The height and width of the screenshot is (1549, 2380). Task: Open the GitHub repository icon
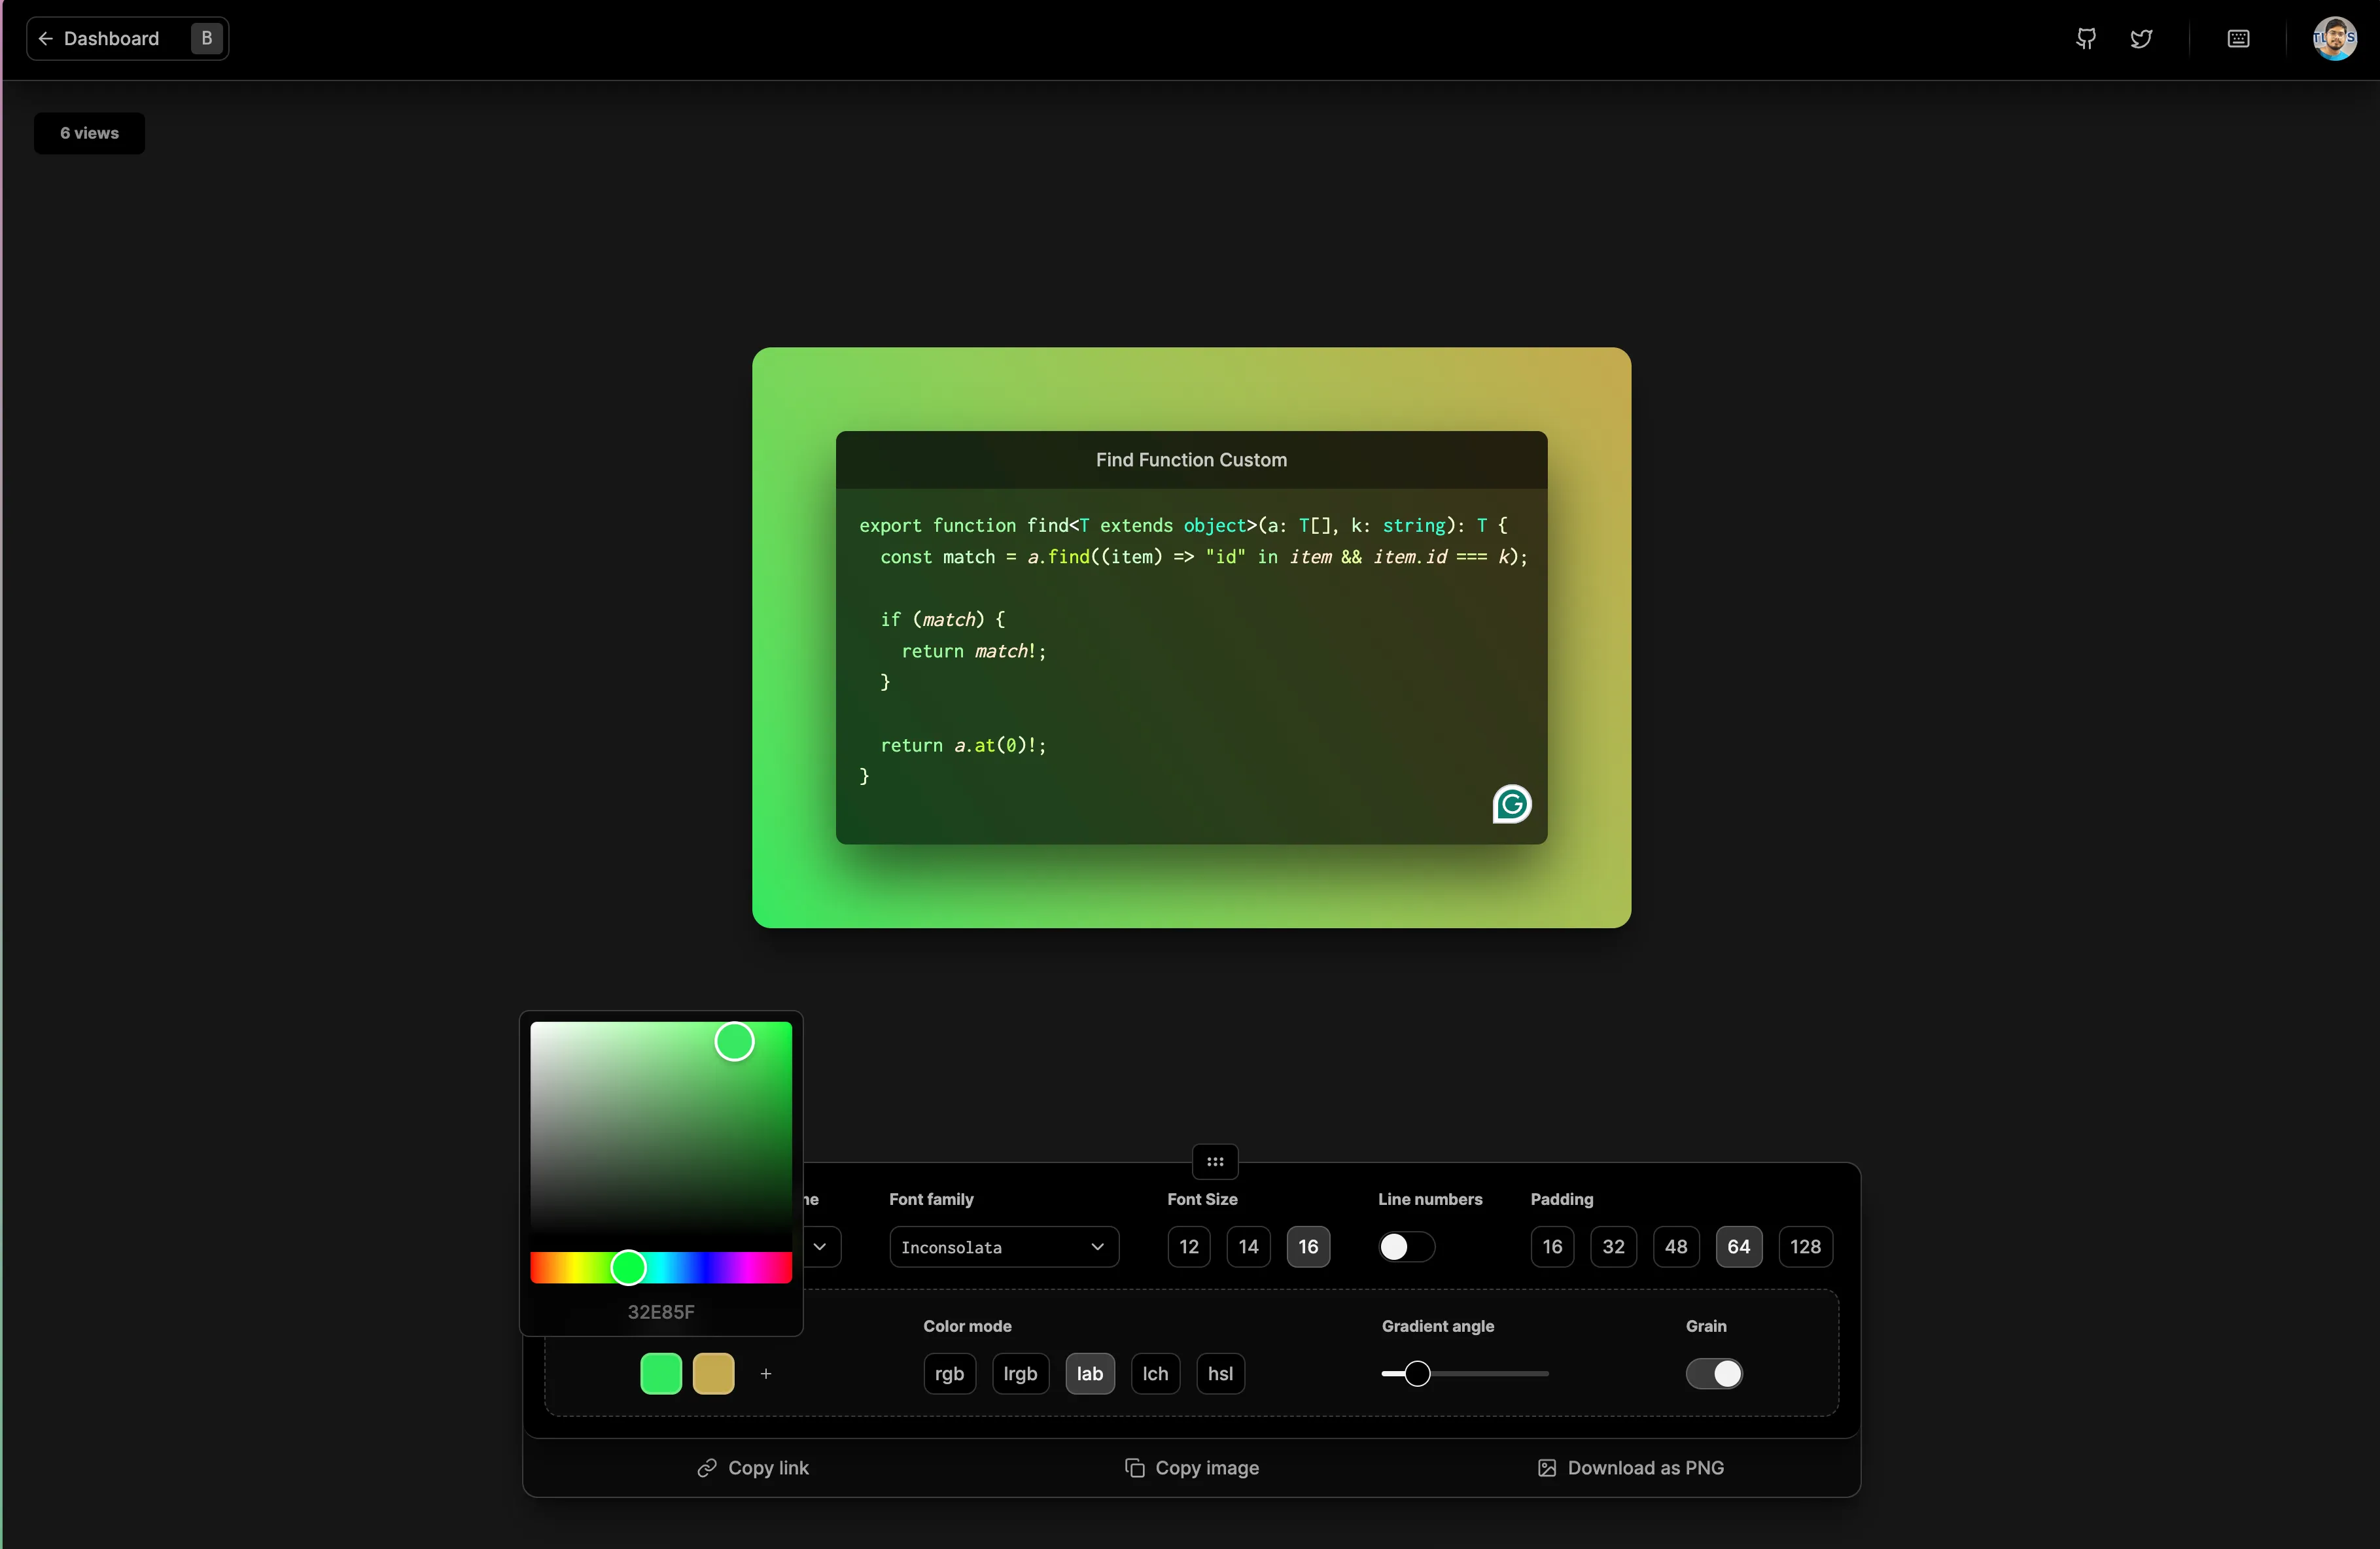click(2086, 38)
